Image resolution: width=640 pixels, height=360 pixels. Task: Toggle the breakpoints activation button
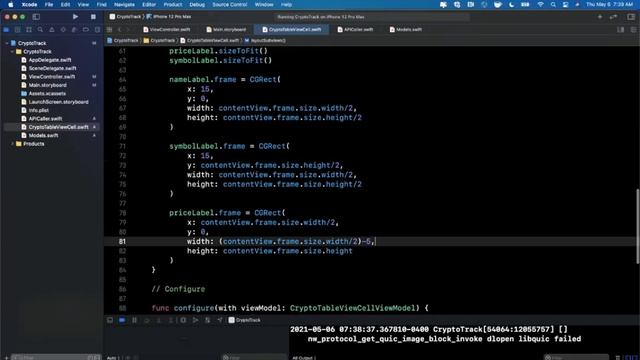[x=122, y=320]
